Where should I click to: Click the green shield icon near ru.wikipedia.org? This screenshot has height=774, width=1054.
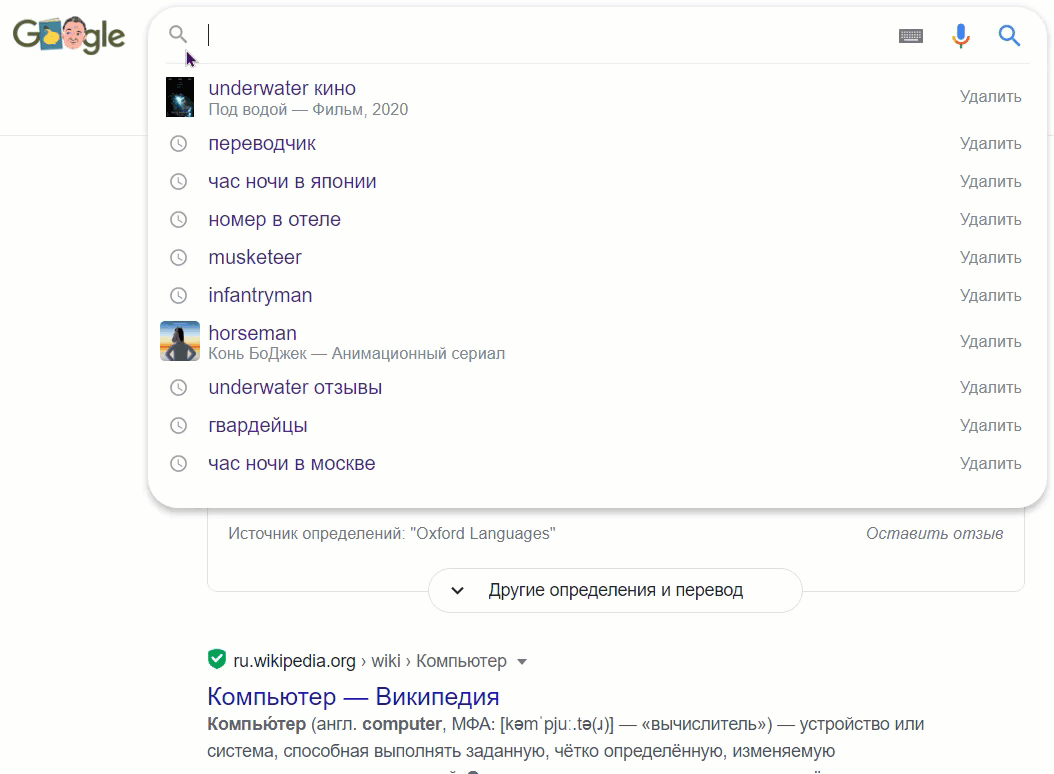pyautogui.click(x=216, y=660)
